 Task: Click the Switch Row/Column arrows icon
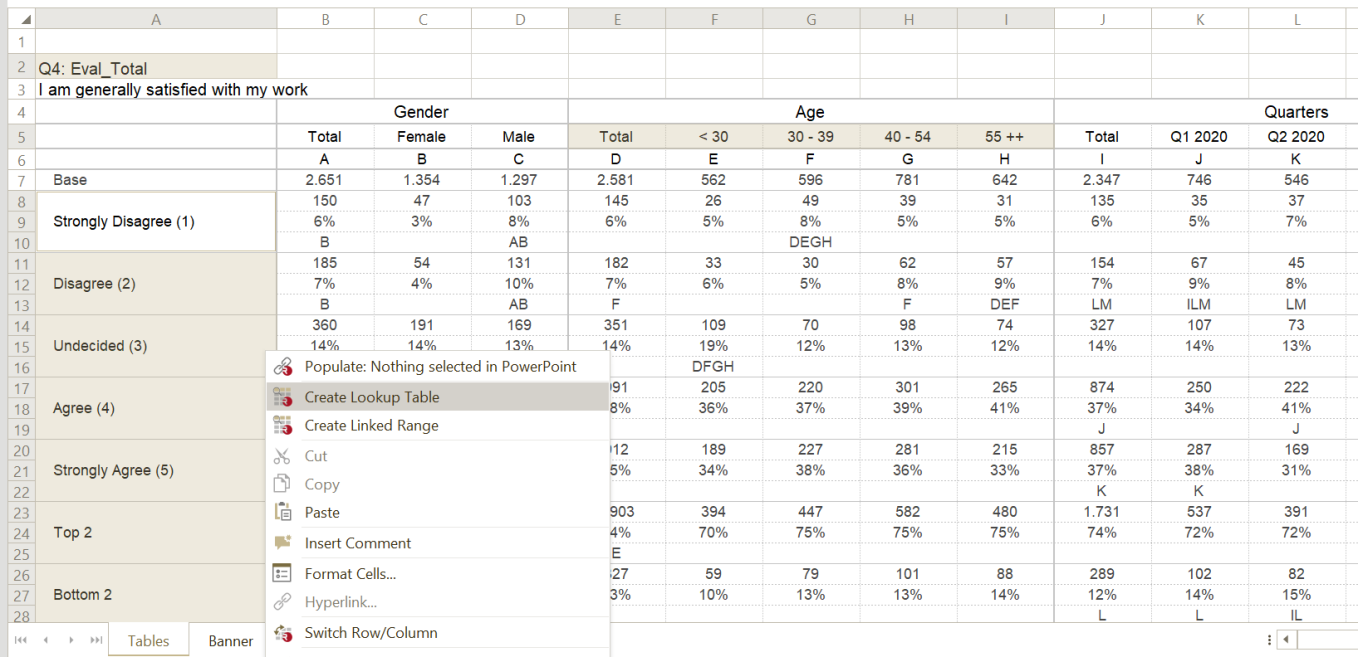click(x=284, y=633)
